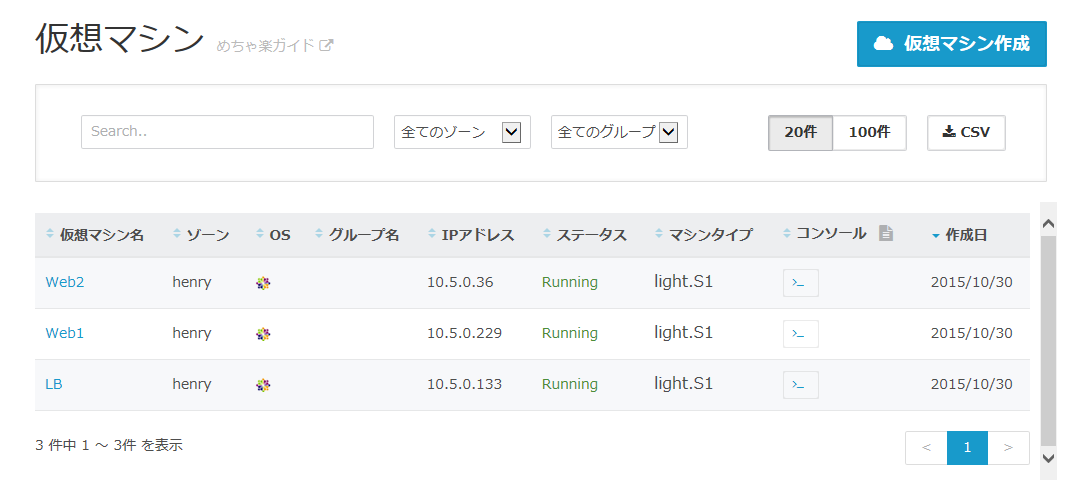Viewport: 1081px width, 495px height.
Task: Open the Web2 virtual machine link
Action: point(65,282)
